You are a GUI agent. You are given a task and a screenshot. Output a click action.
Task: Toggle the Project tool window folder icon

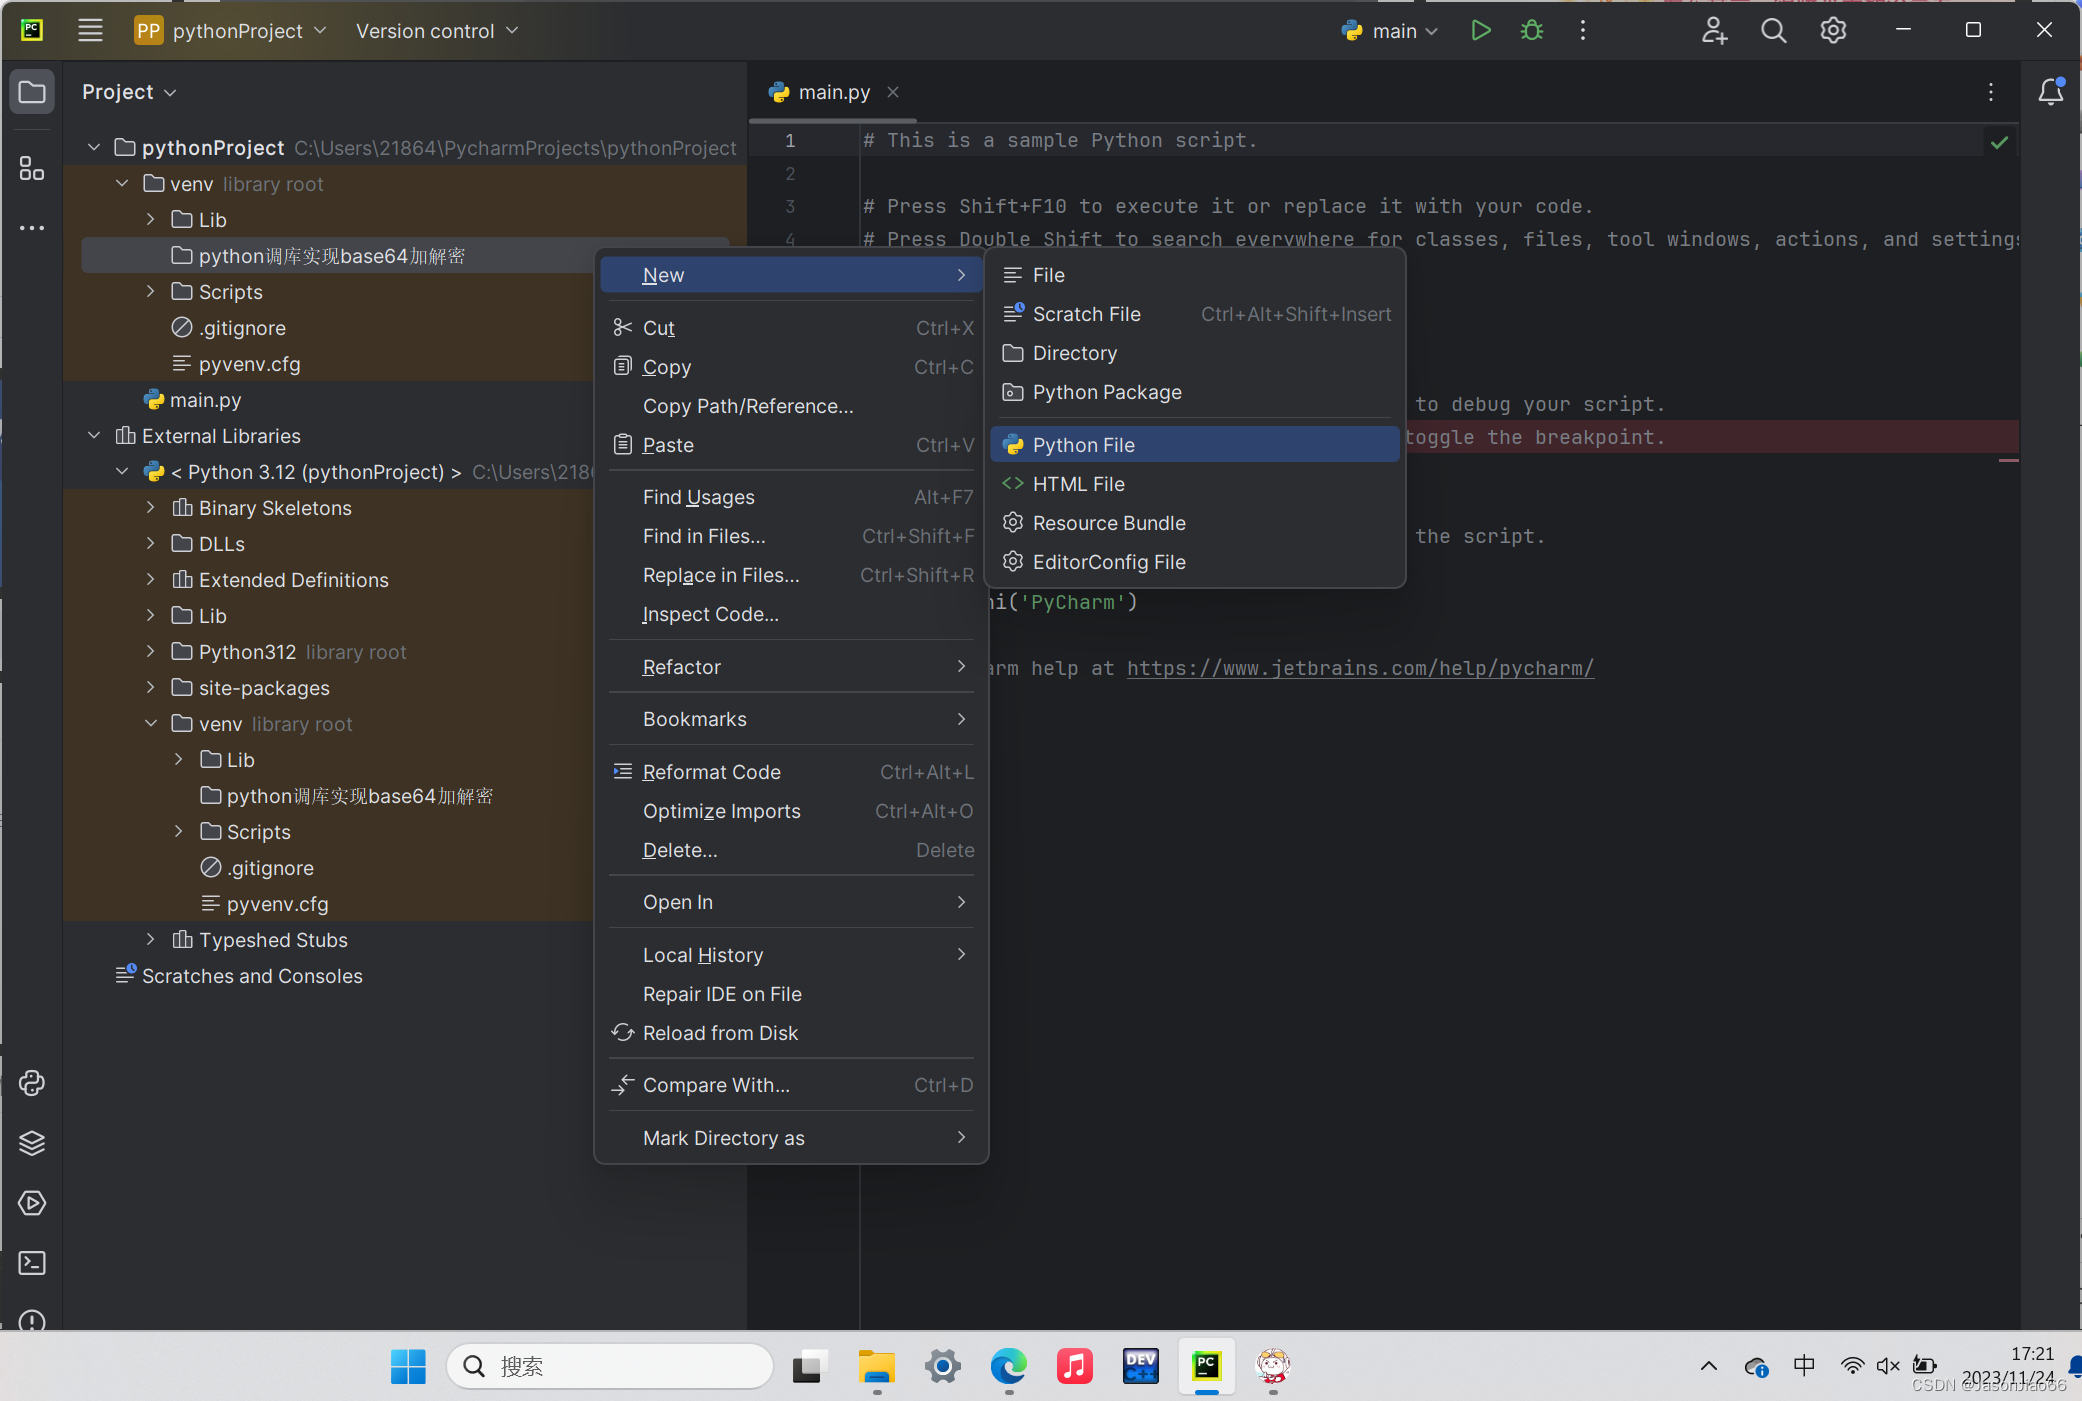point(31,91)
